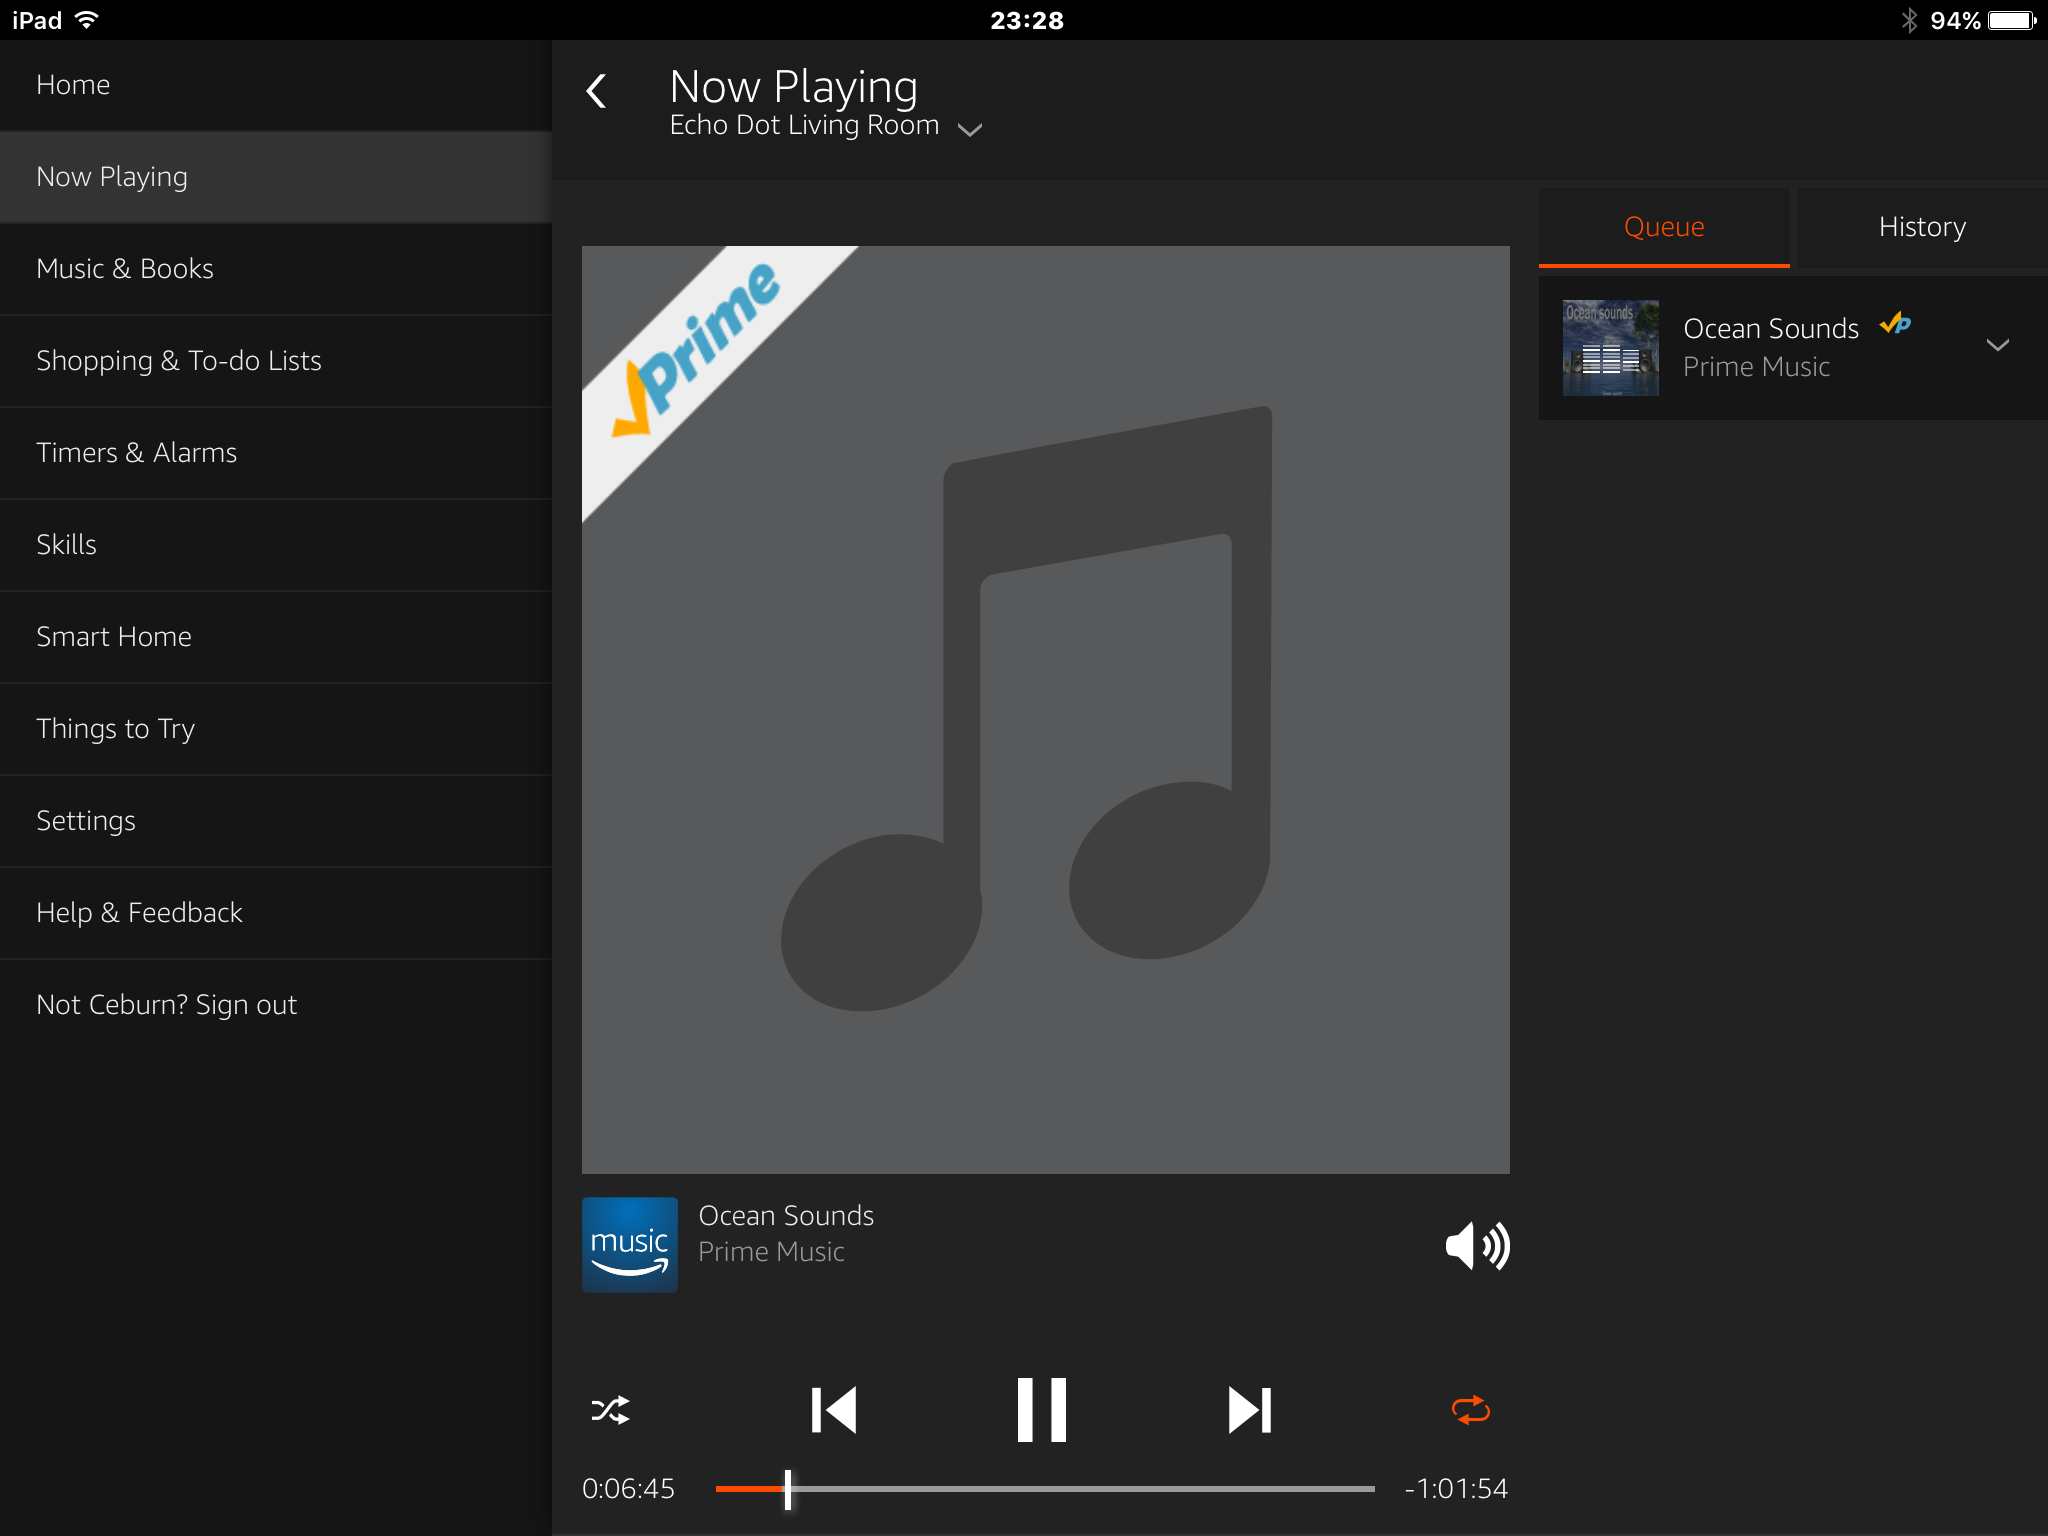The width and height of the screenshot is (2048, 1536).
Task: Tap the Prime badge next to Ocean Sounds
Action: pos(1896,323)
